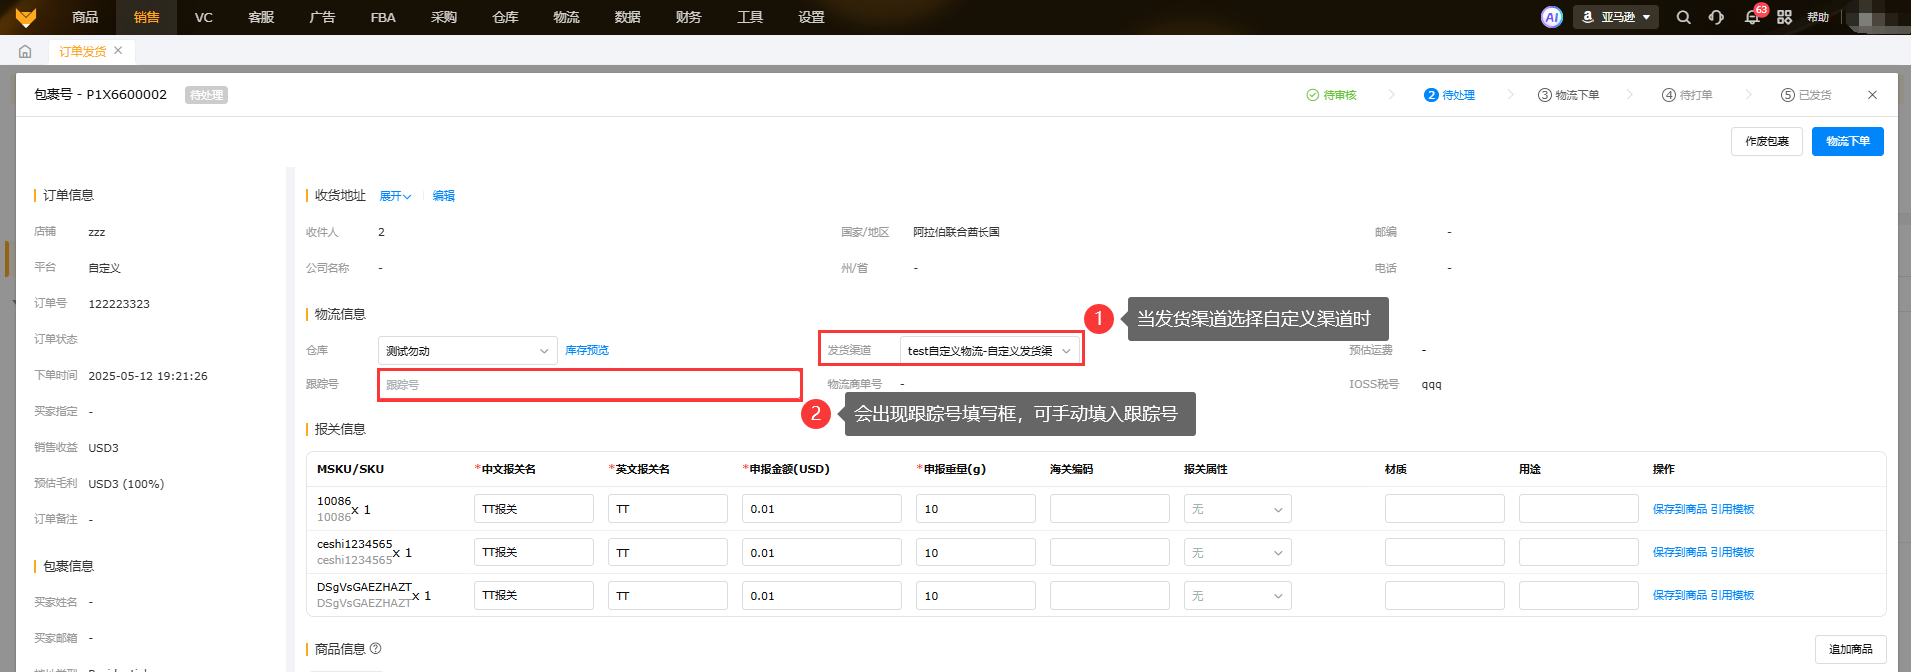Focus 中文报关名 field for SKU 10086
The width and height of the screenshot is (1911, 672).
point(534,509)
